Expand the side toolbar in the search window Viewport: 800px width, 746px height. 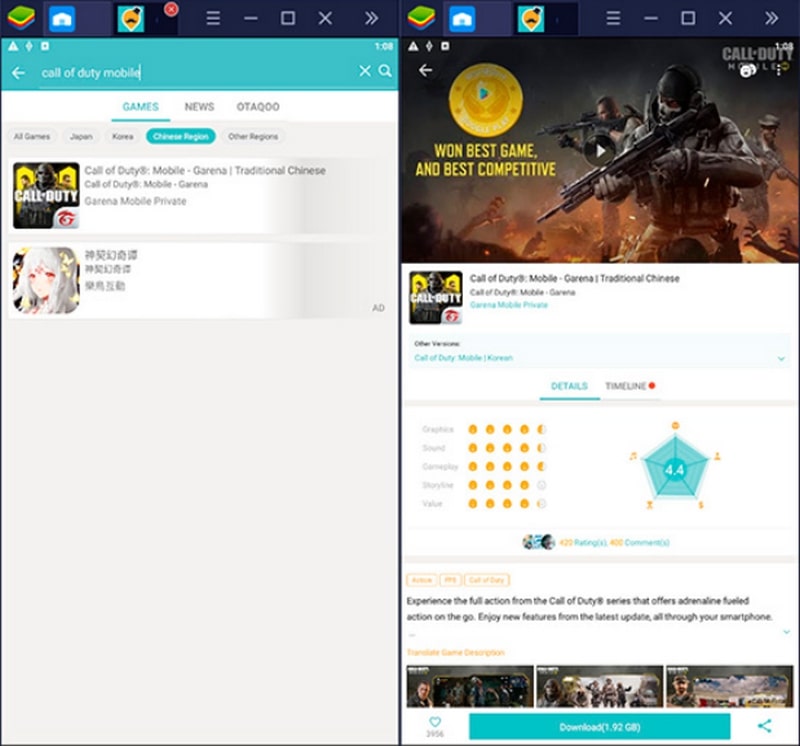(371, 19)
